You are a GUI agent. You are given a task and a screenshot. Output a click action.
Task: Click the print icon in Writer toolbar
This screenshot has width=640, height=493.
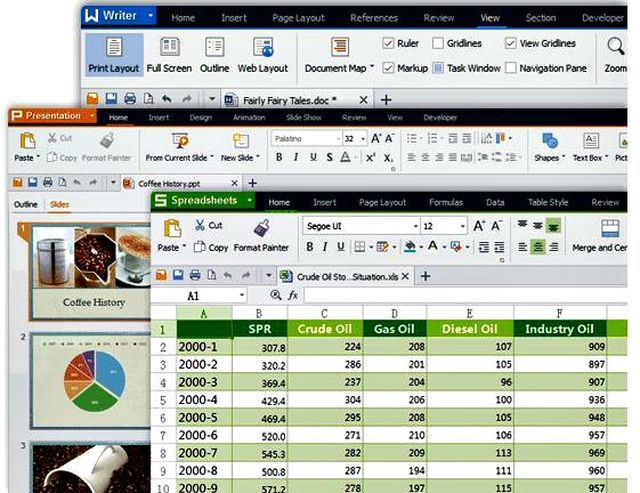coord(130,99)
